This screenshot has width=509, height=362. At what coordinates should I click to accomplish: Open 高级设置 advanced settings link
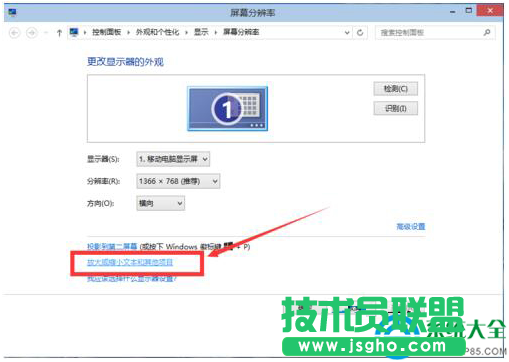pyautogui.click(x=411, y=227)
